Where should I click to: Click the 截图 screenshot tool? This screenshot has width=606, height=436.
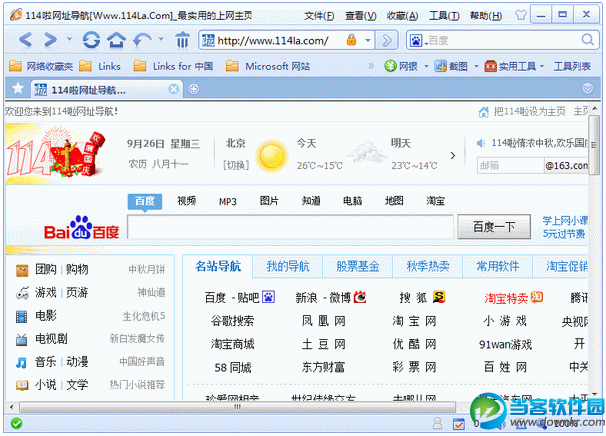click(451, 66)
